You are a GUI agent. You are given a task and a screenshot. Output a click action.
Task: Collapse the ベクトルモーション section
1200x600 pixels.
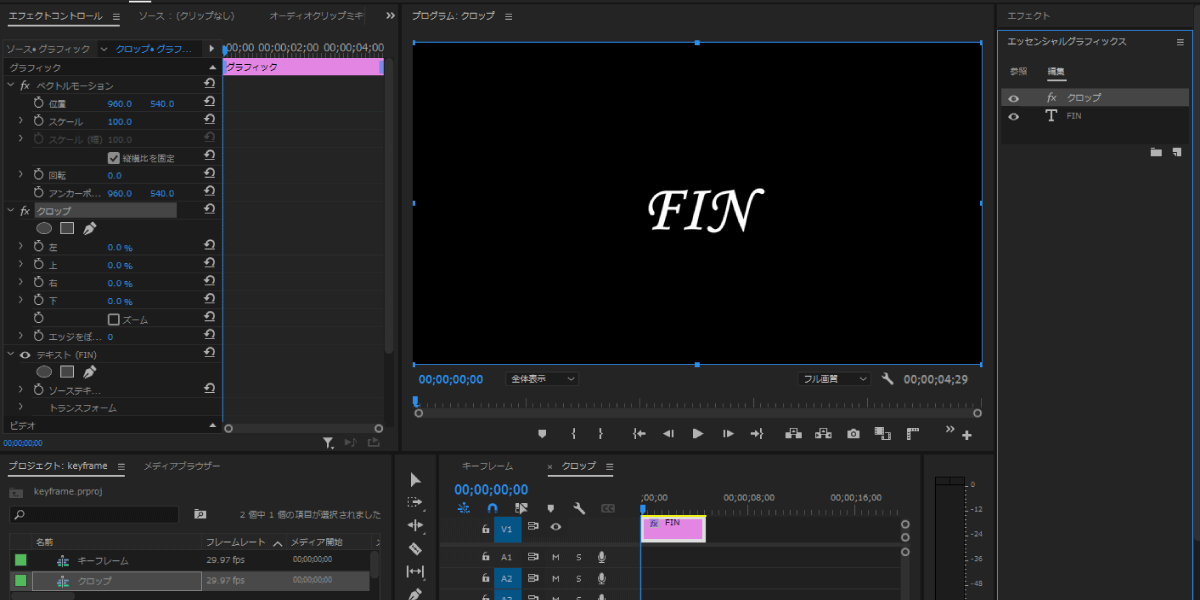11,86
